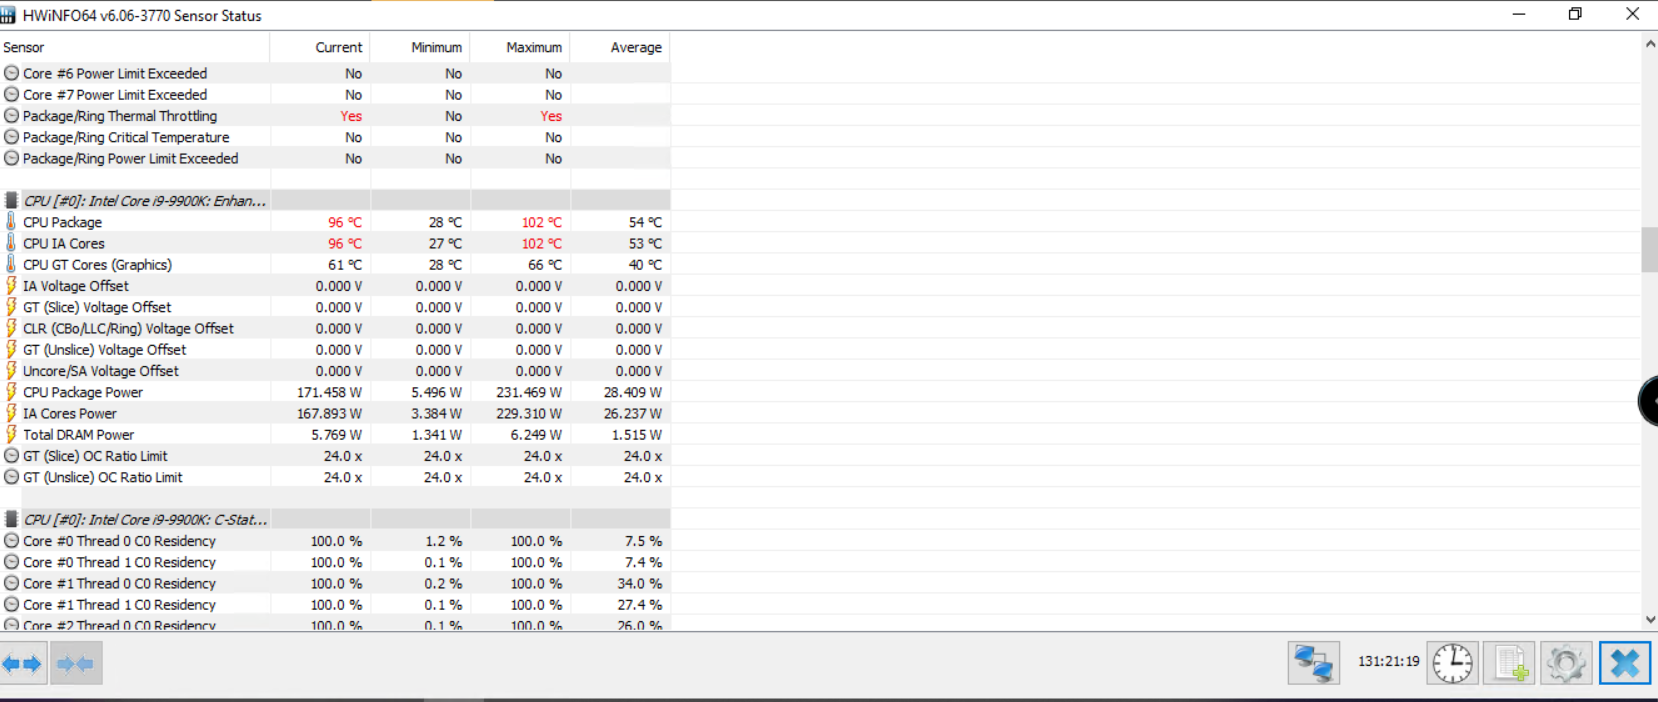Close sensor window with blue X button
Image resolution: width=1658 pixels, height=702 pixels.
1624,664
